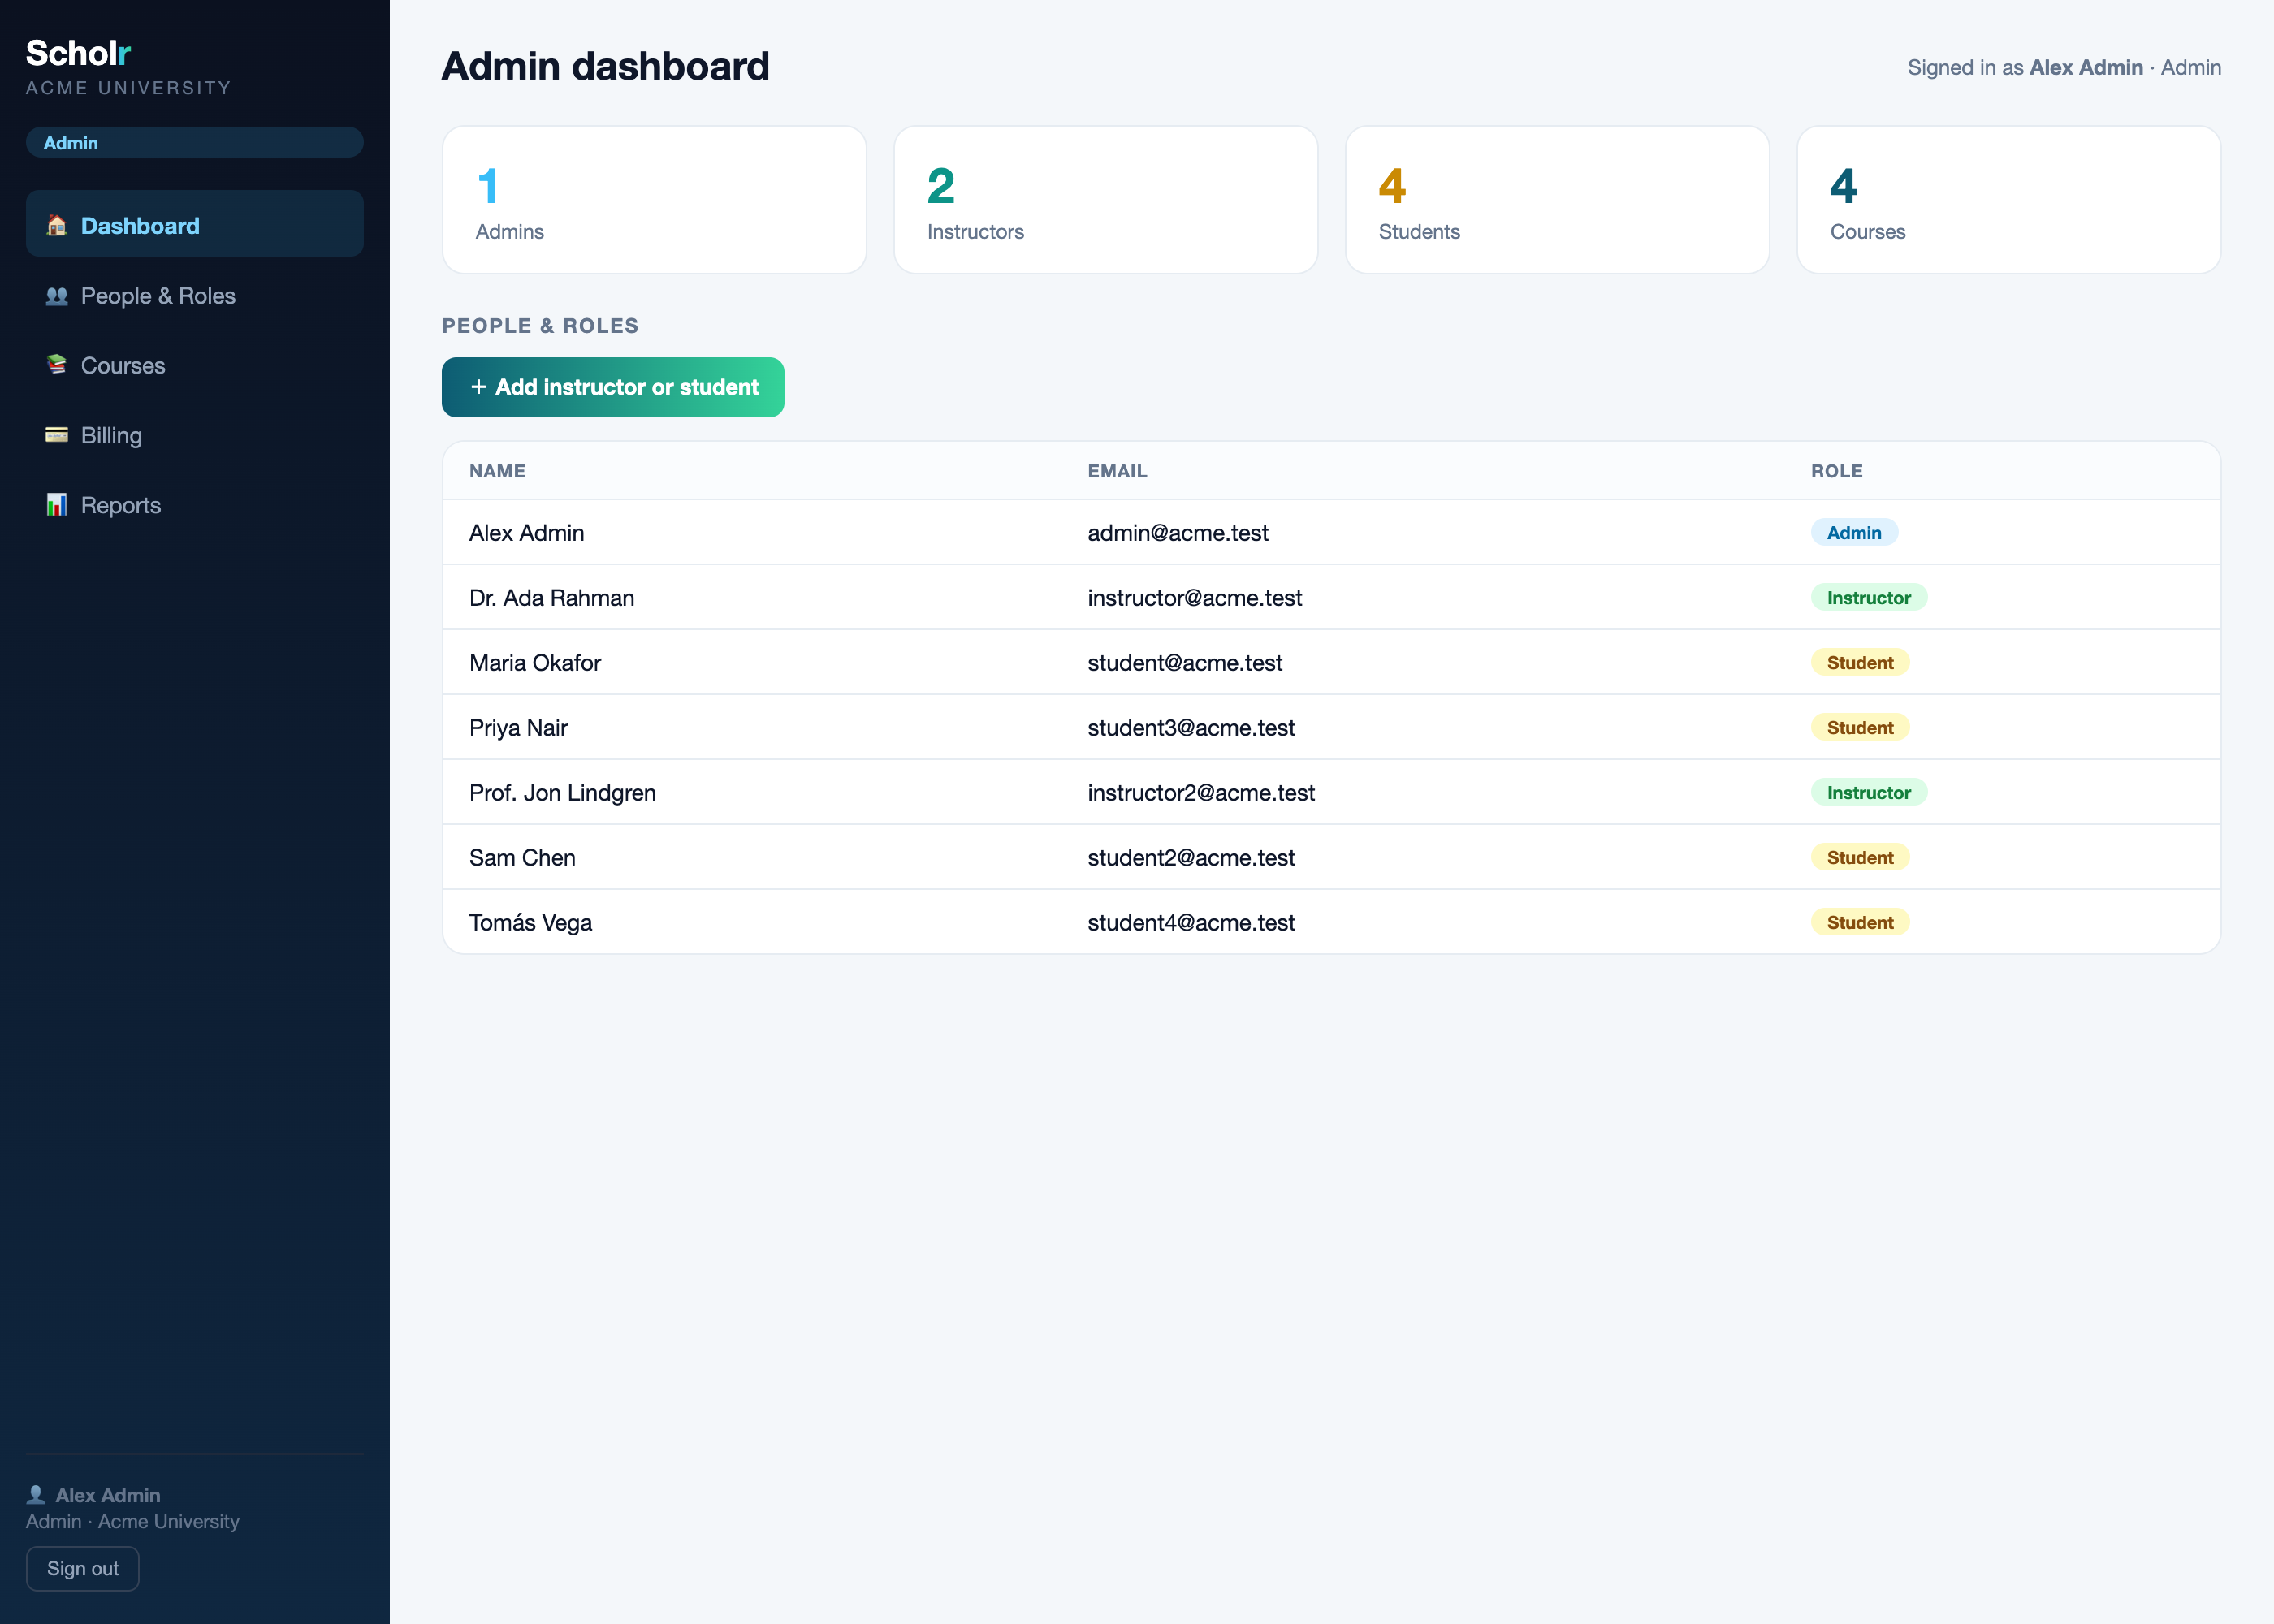The height and width of the screenshot is (1624, 2274).
Task: Click Add instructor or student button
Action: [x=613, y=387]
